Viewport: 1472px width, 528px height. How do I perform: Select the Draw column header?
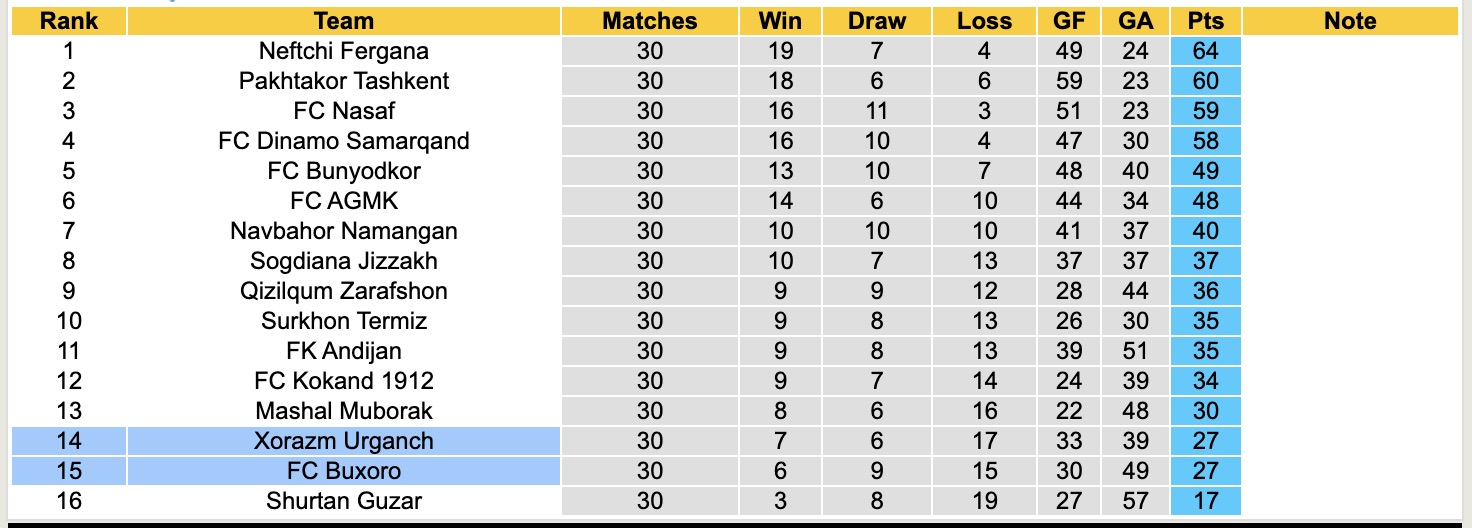point(876,21)
